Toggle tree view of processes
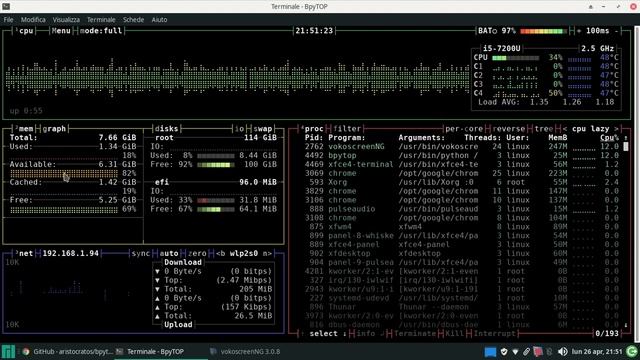The image size is (640, 360). coord(544,129)
